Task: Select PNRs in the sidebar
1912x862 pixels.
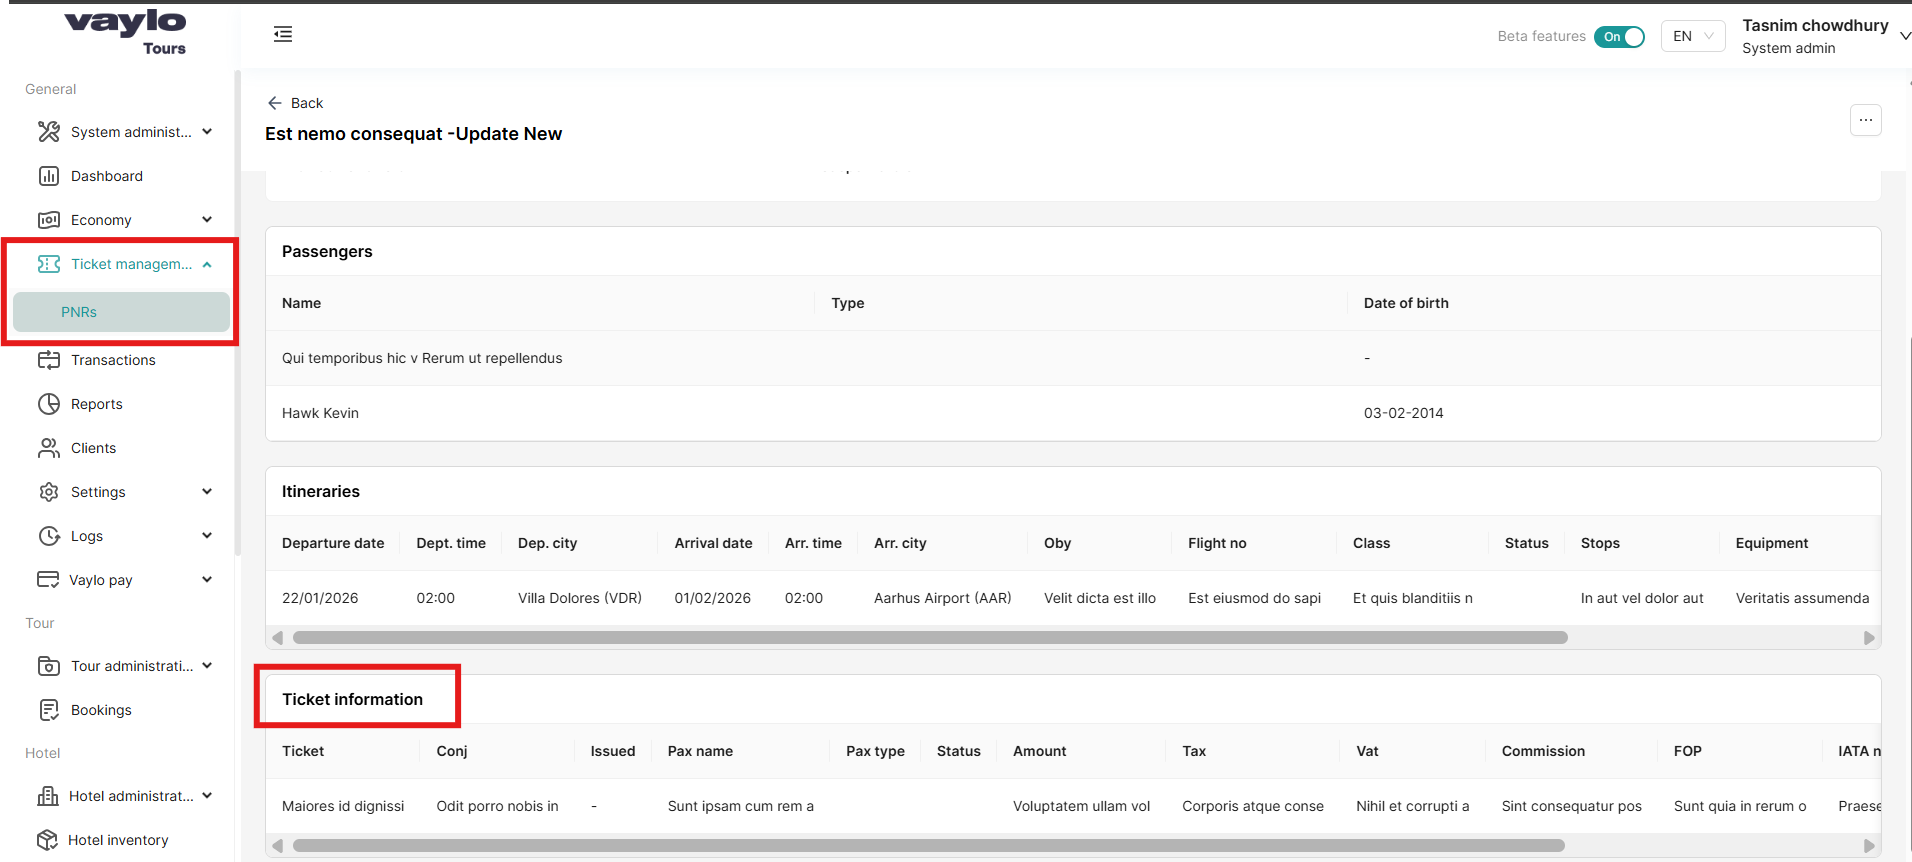Action: 79,312
